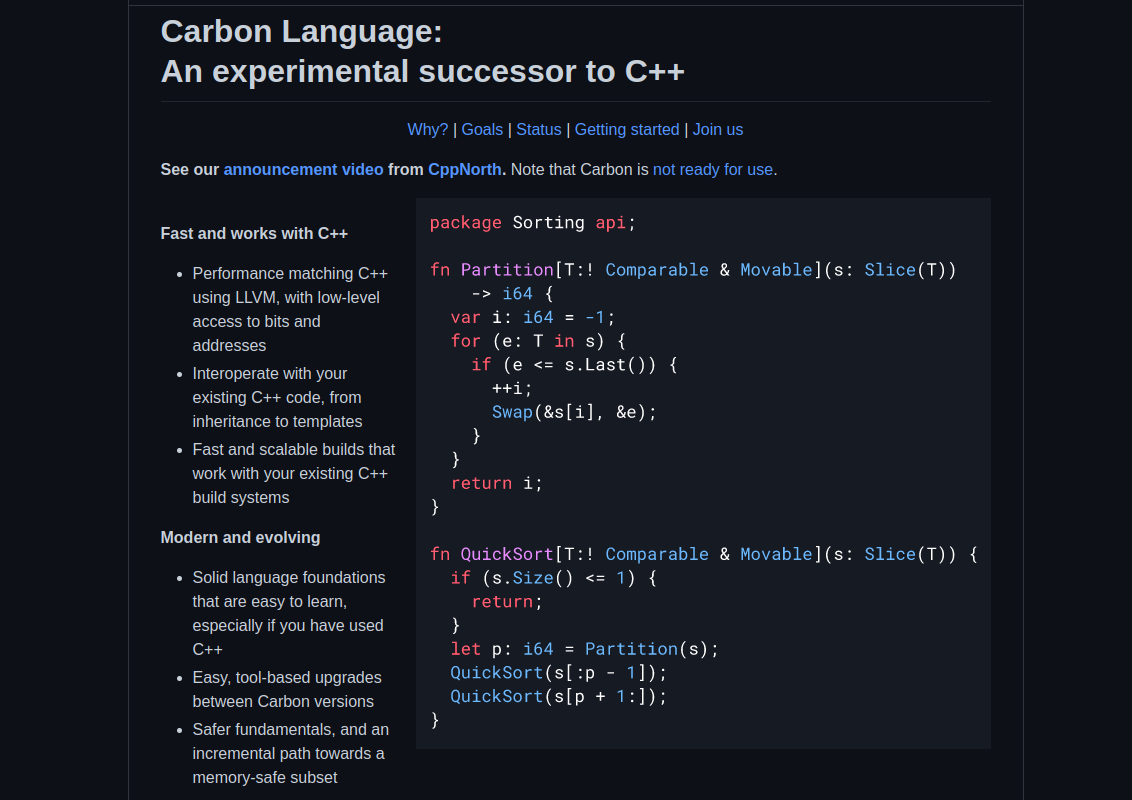
Task: Click 'Modern and evolving' subheading
Action: coord(240,538)
